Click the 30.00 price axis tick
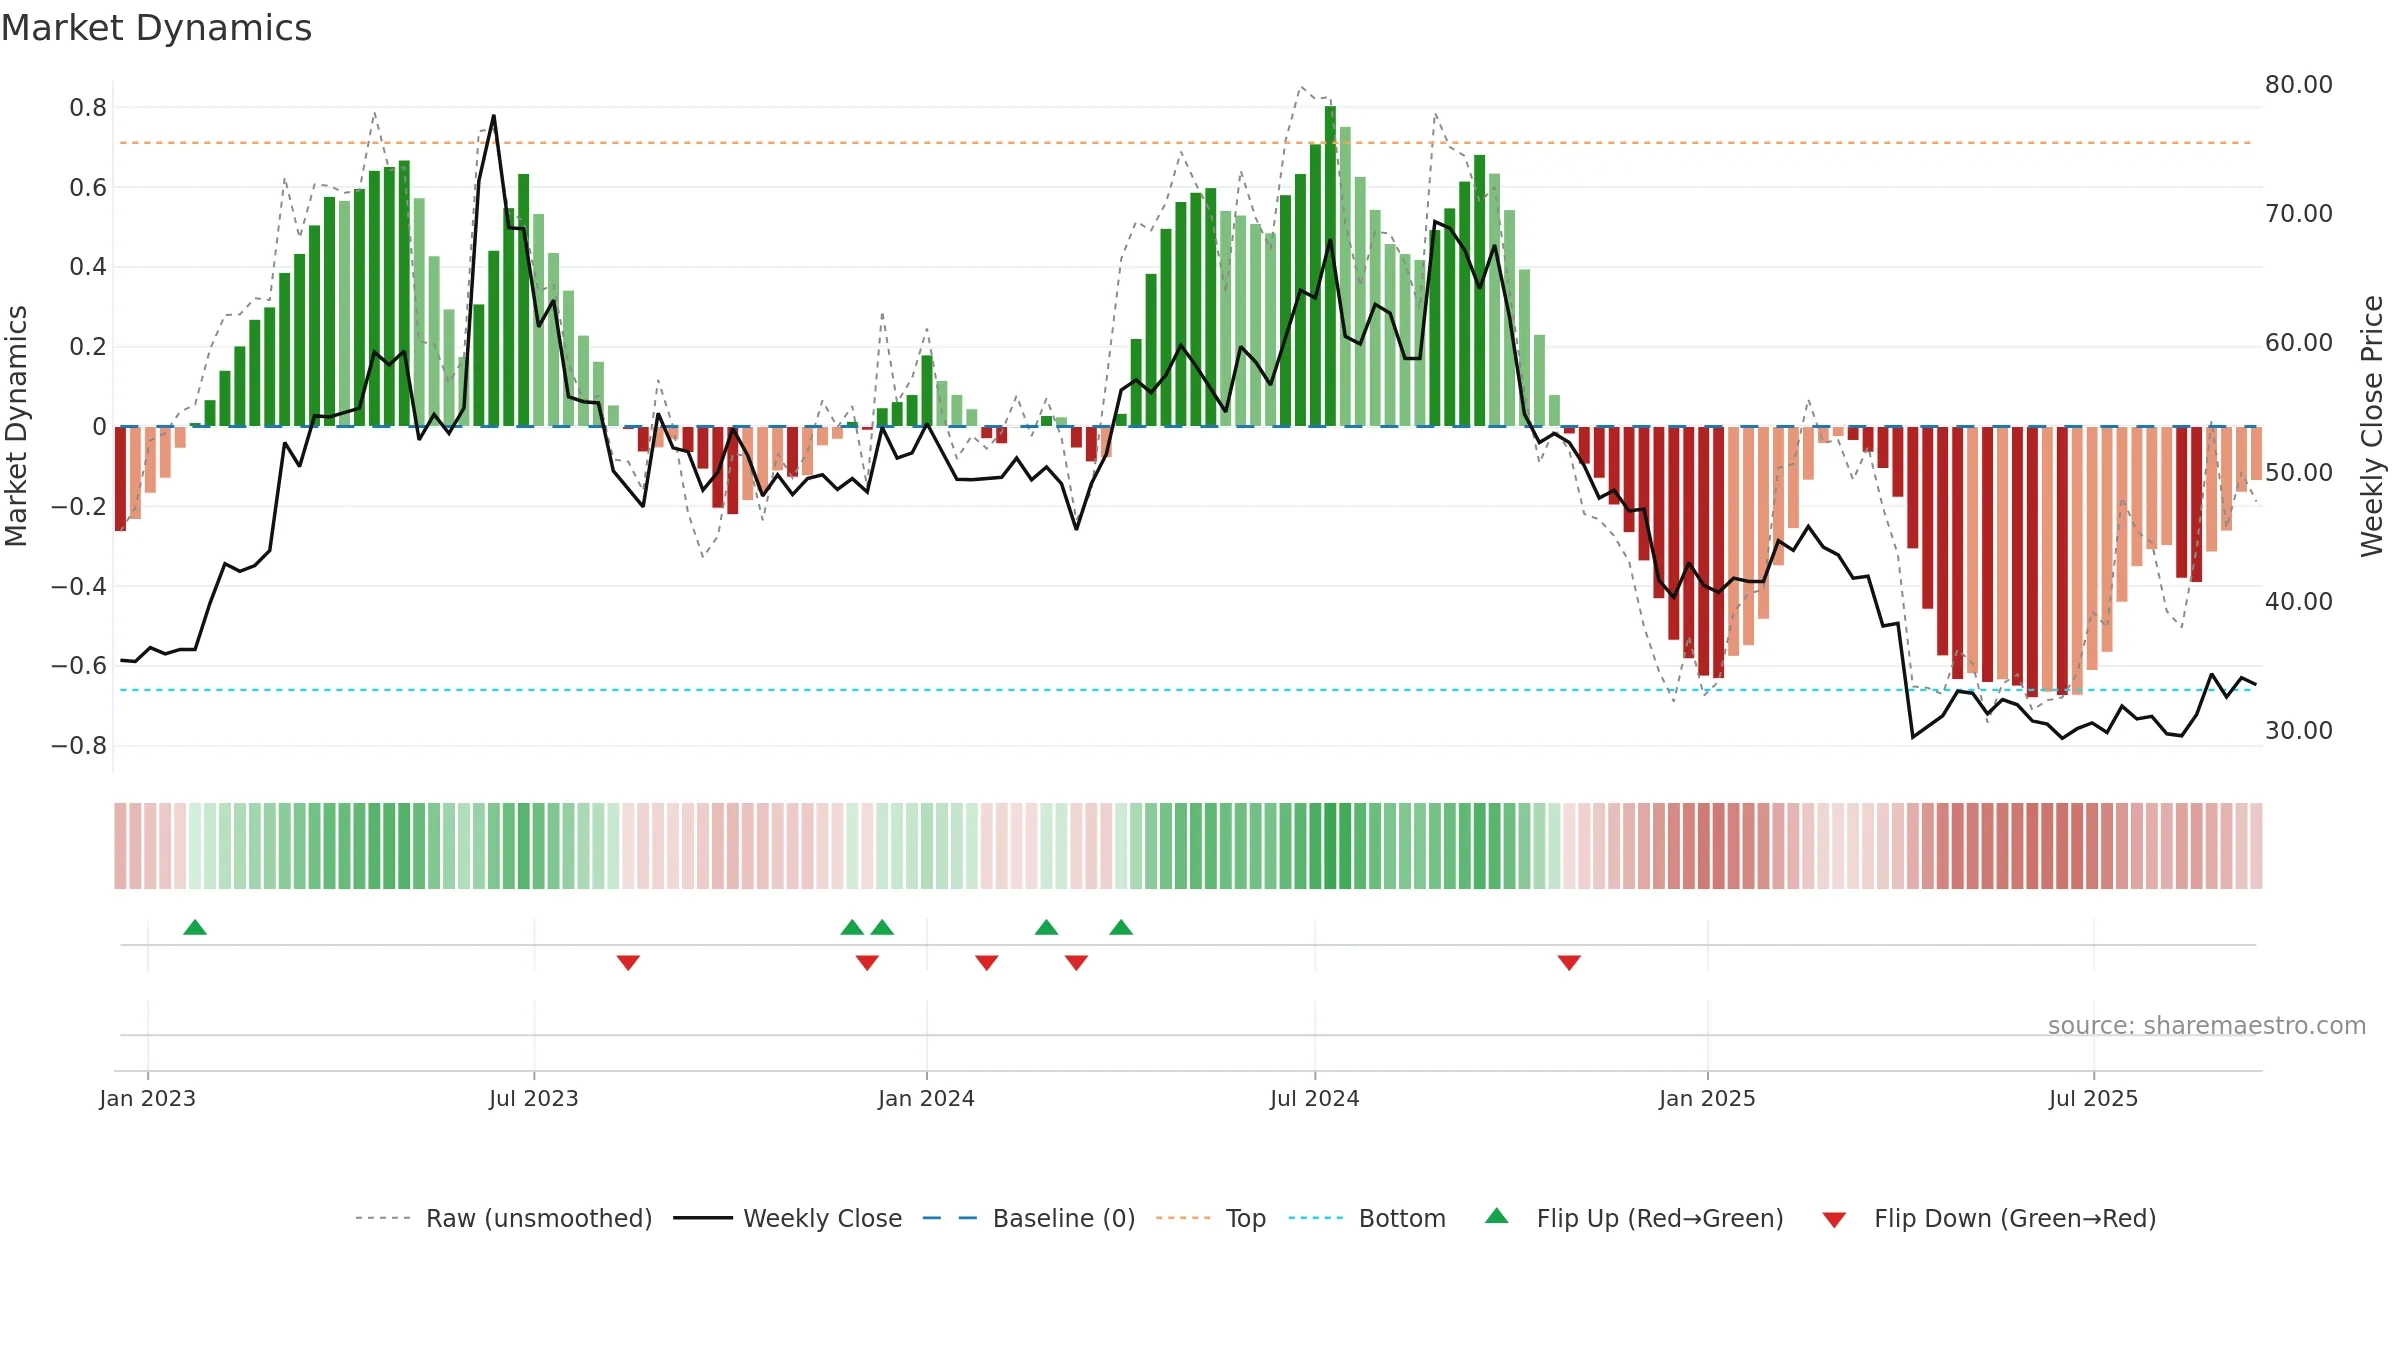The width and height of the screenshot is (2400, 1350). tap(2299, 731)
